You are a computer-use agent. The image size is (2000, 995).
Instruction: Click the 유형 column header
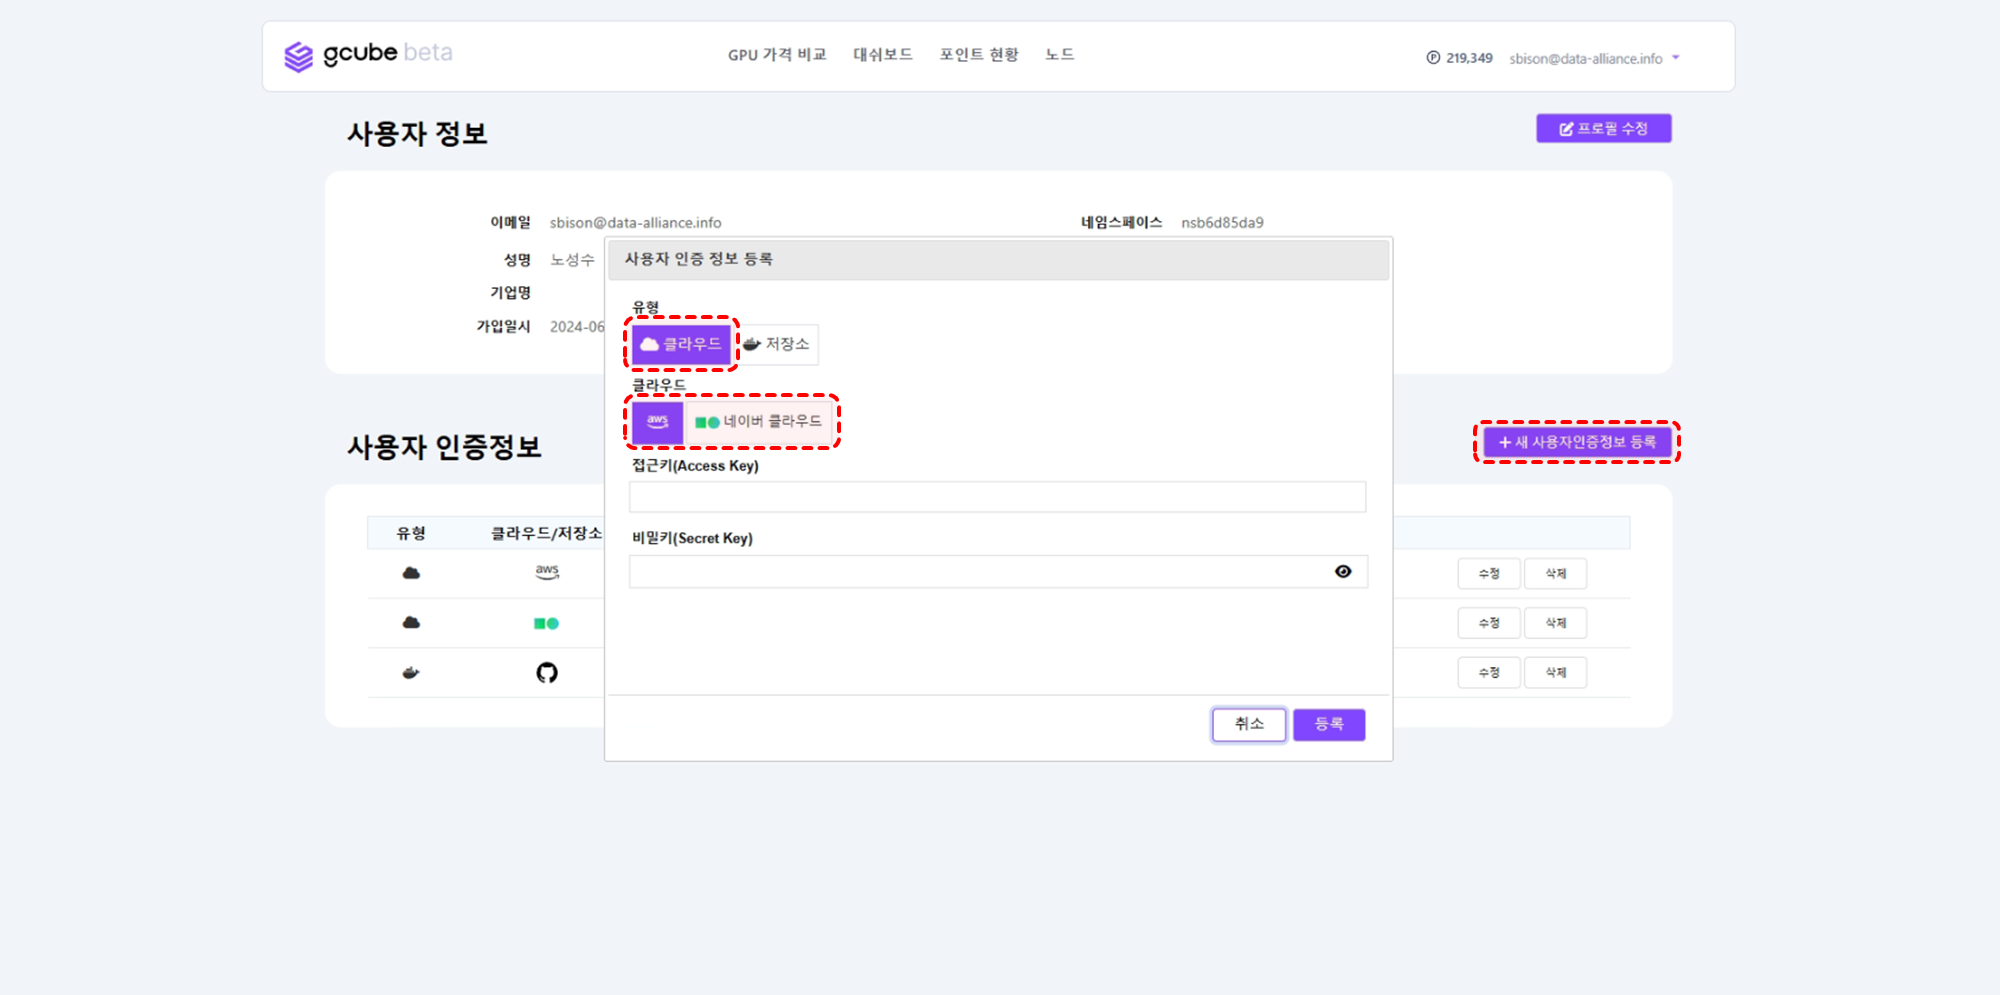tap(411, 533)
